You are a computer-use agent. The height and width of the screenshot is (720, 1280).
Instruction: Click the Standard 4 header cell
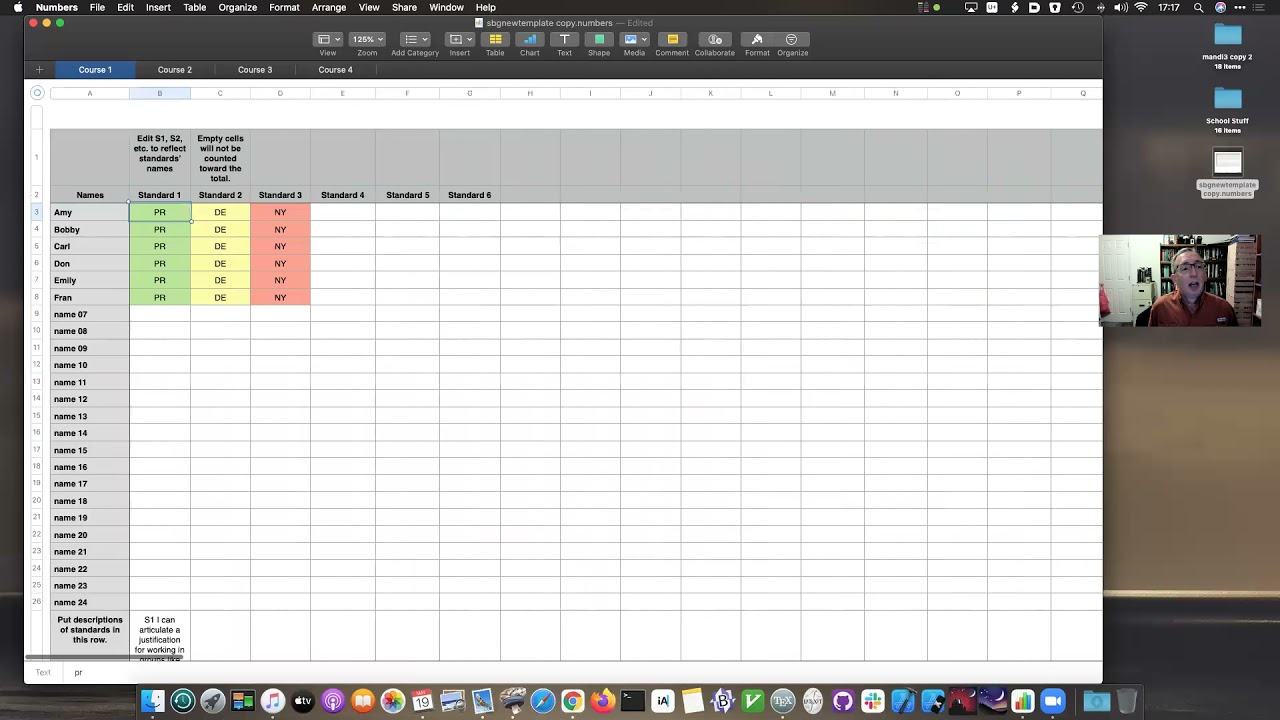click(x=342, y=195)
